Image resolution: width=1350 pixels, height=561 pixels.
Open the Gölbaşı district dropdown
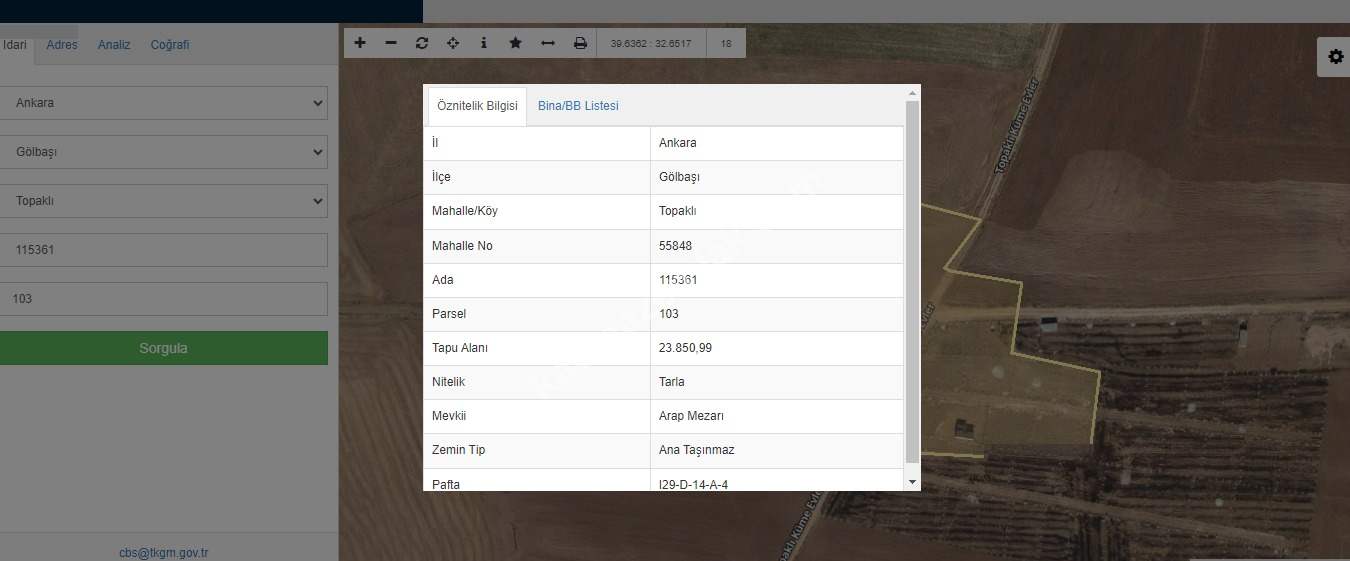pos(164,152)
